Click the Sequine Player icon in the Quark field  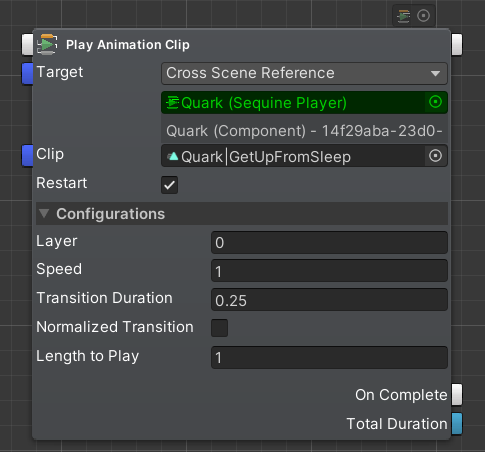pyautogui.click(x=173, y=102)
